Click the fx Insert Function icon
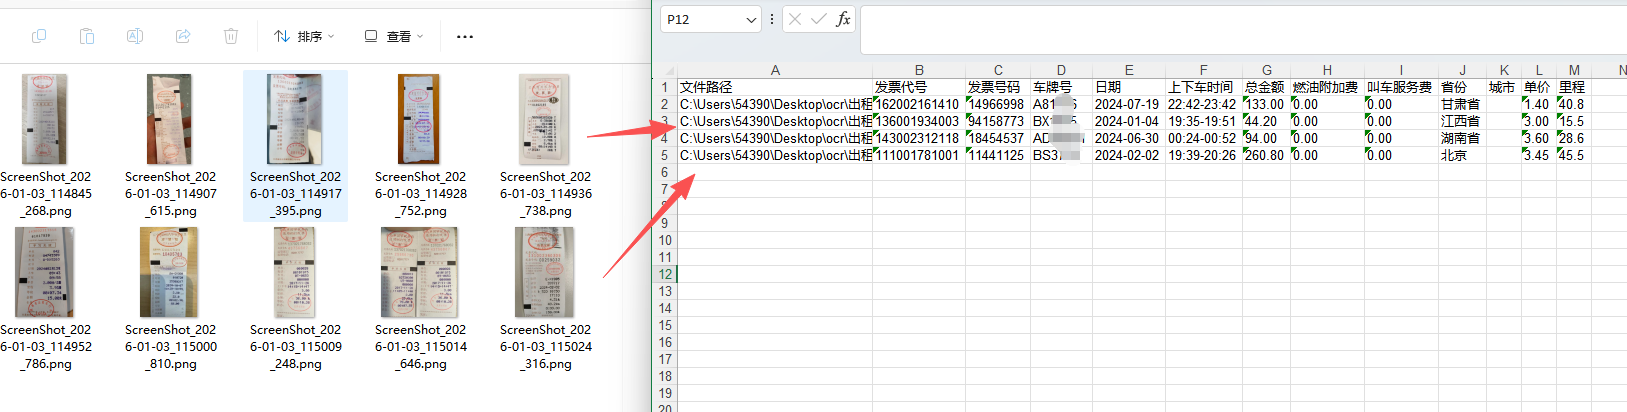The image size is (1627, 412). pos(843,19)
